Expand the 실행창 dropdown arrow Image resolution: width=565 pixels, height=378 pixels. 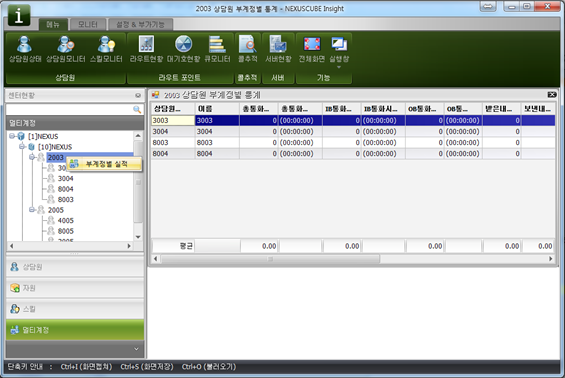coord(339,67)
